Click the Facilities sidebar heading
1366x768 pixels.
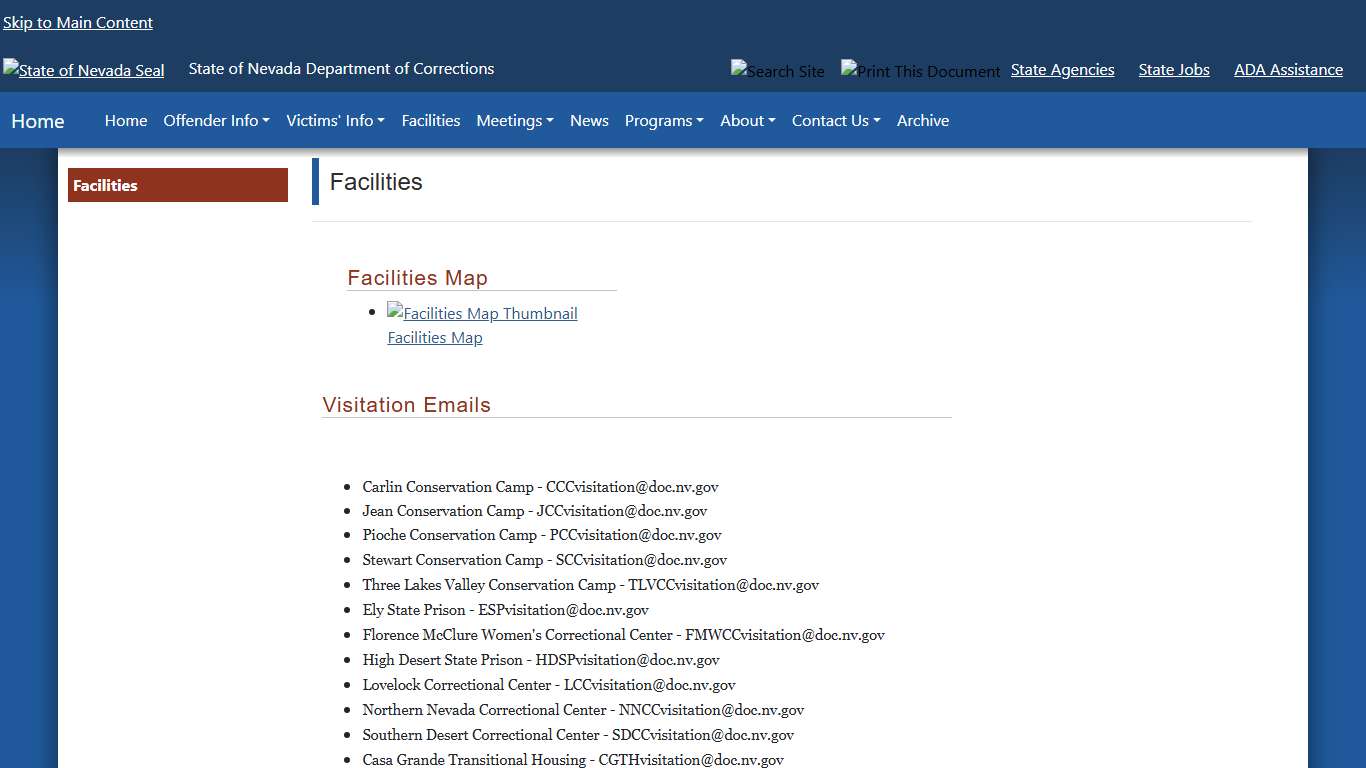coord(104,185)
